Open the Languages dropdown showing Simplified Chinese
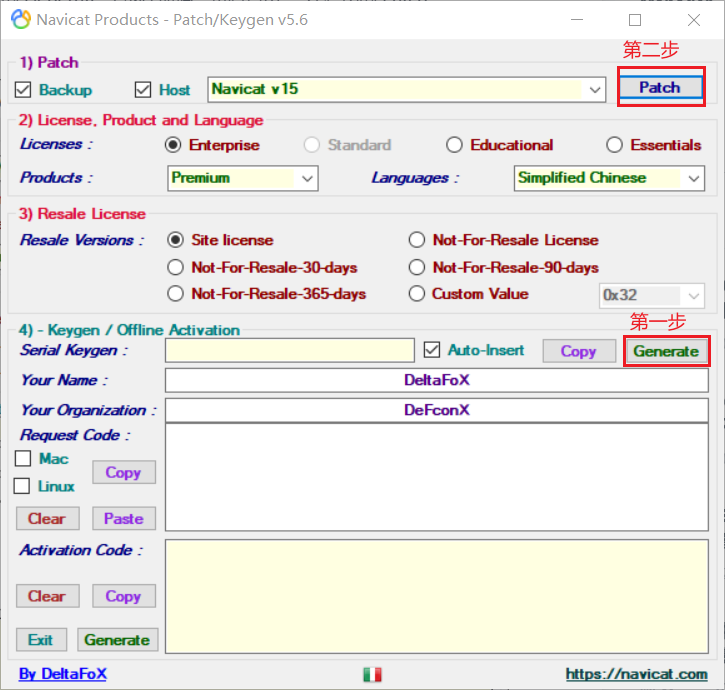725x690 pixels. pyautogui.click(x=609, y=178)
